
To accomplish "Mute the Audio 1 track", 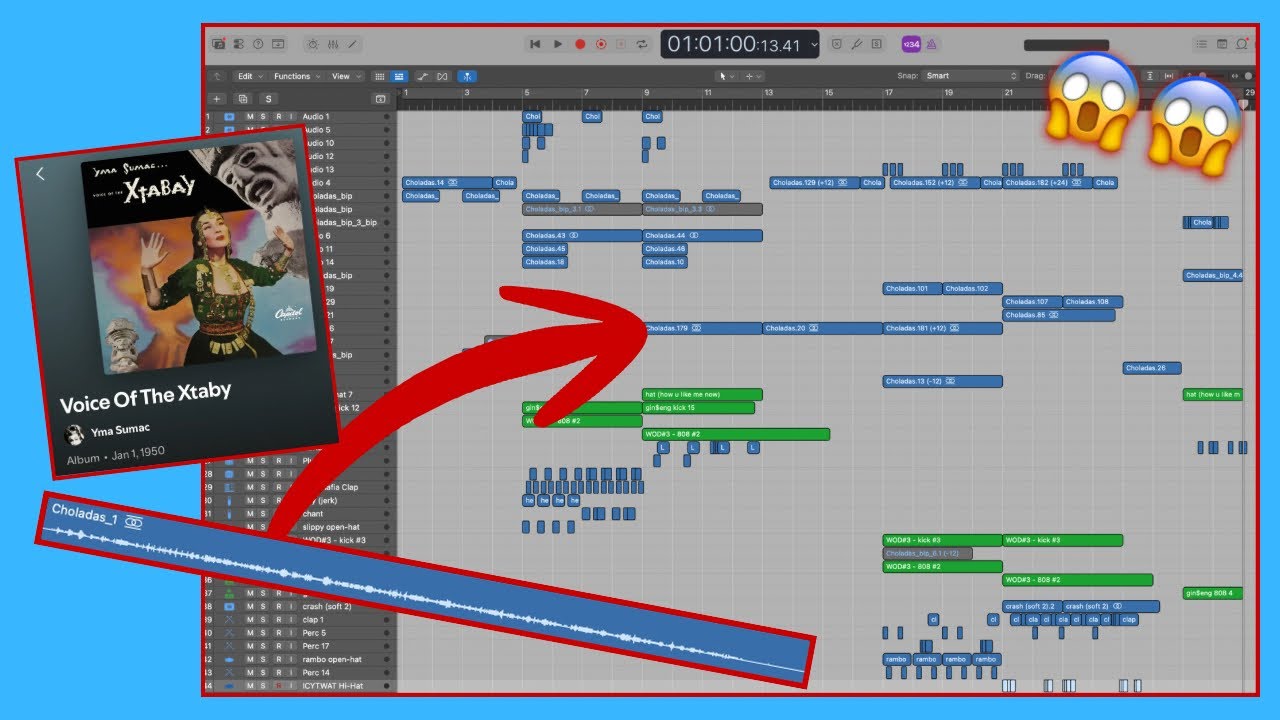I will pos(250,117).
